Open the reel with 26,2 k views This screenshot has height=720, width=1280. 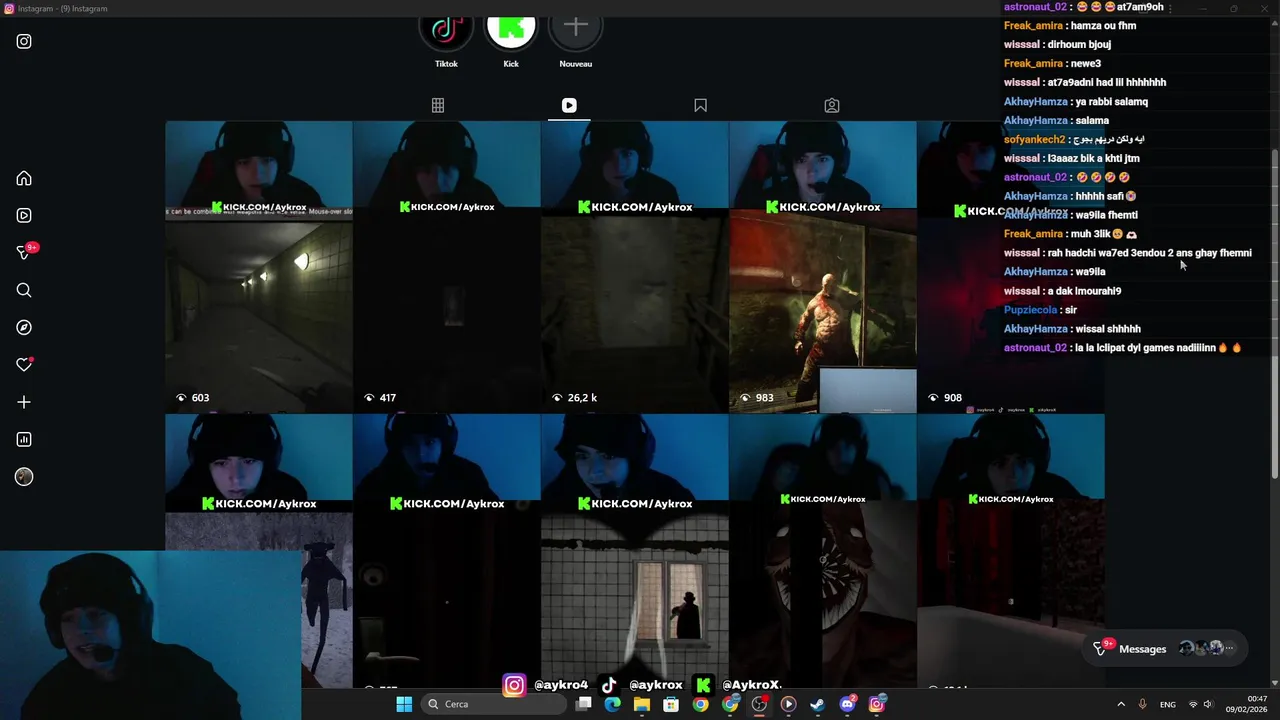[634, 267]
